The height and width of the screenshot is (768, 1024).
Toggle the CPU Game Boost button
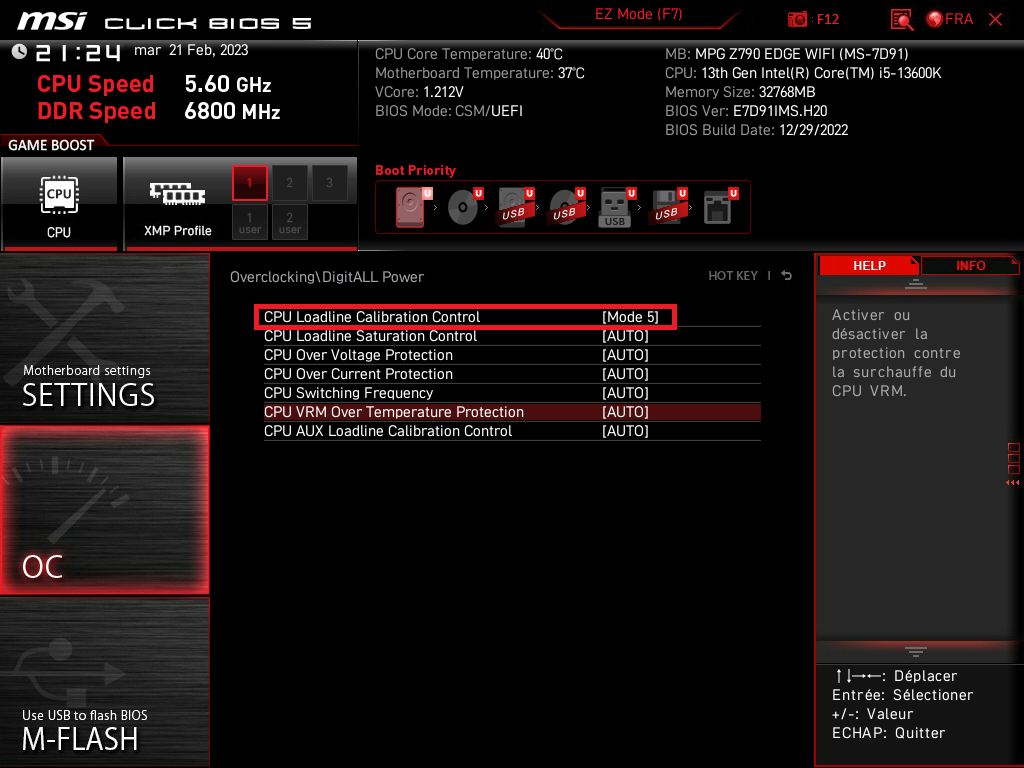point(59,204)
